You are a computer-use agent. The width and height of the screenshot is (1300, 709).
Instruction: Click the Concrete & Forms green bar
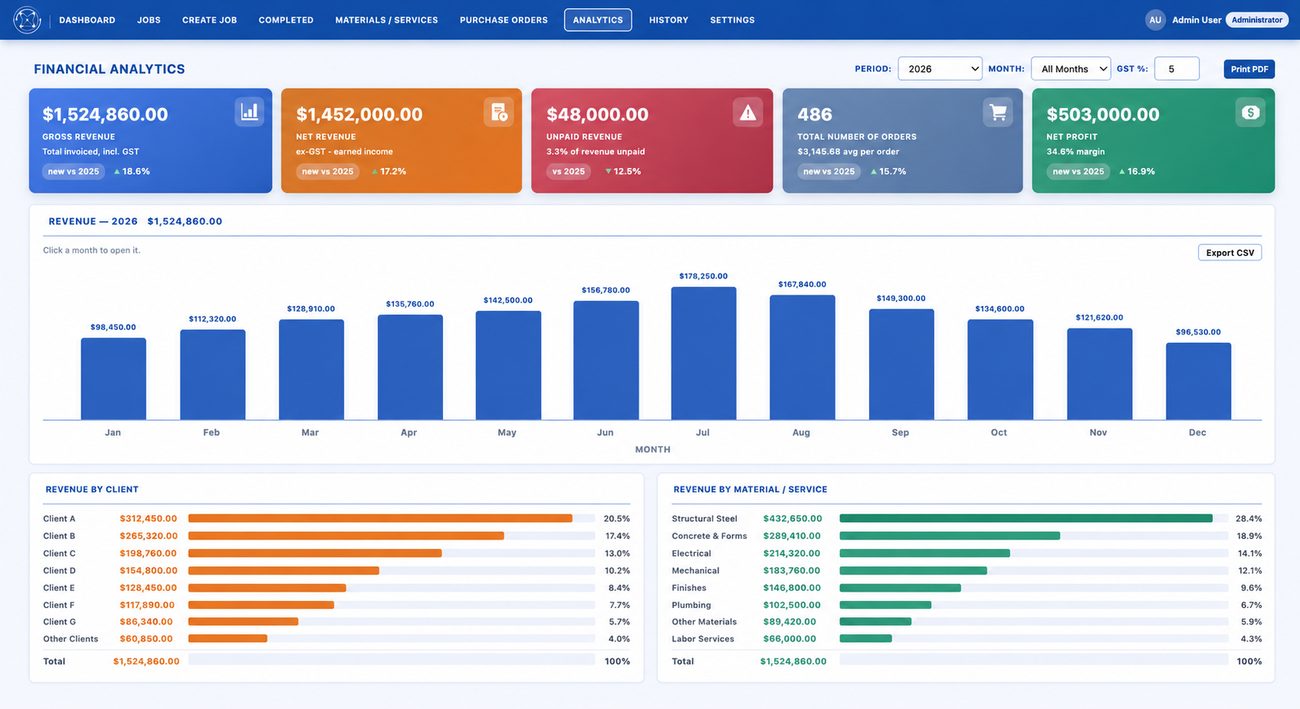(x=950, y=536)
